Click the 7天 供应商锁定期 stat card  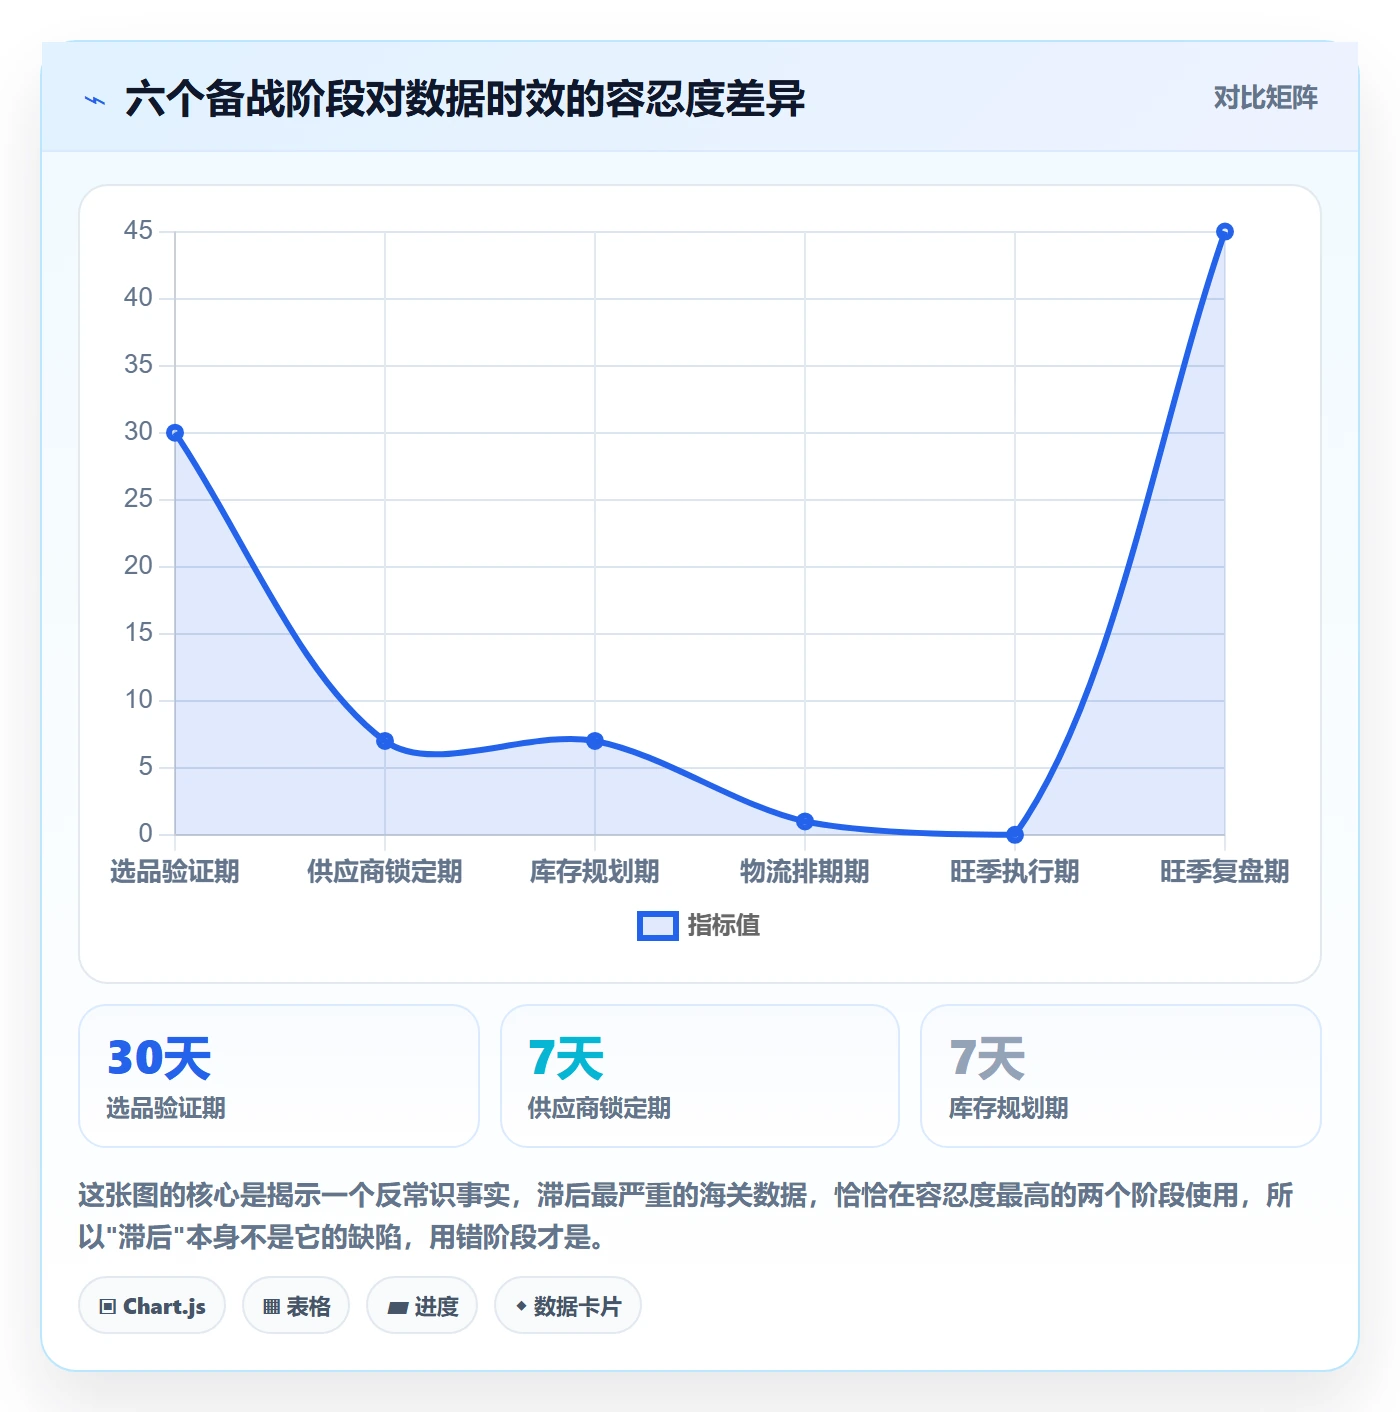[700, 1076]
